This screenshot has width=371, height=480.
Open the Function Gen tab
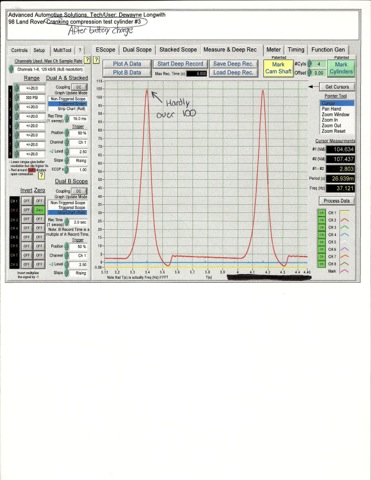[328, 50]
